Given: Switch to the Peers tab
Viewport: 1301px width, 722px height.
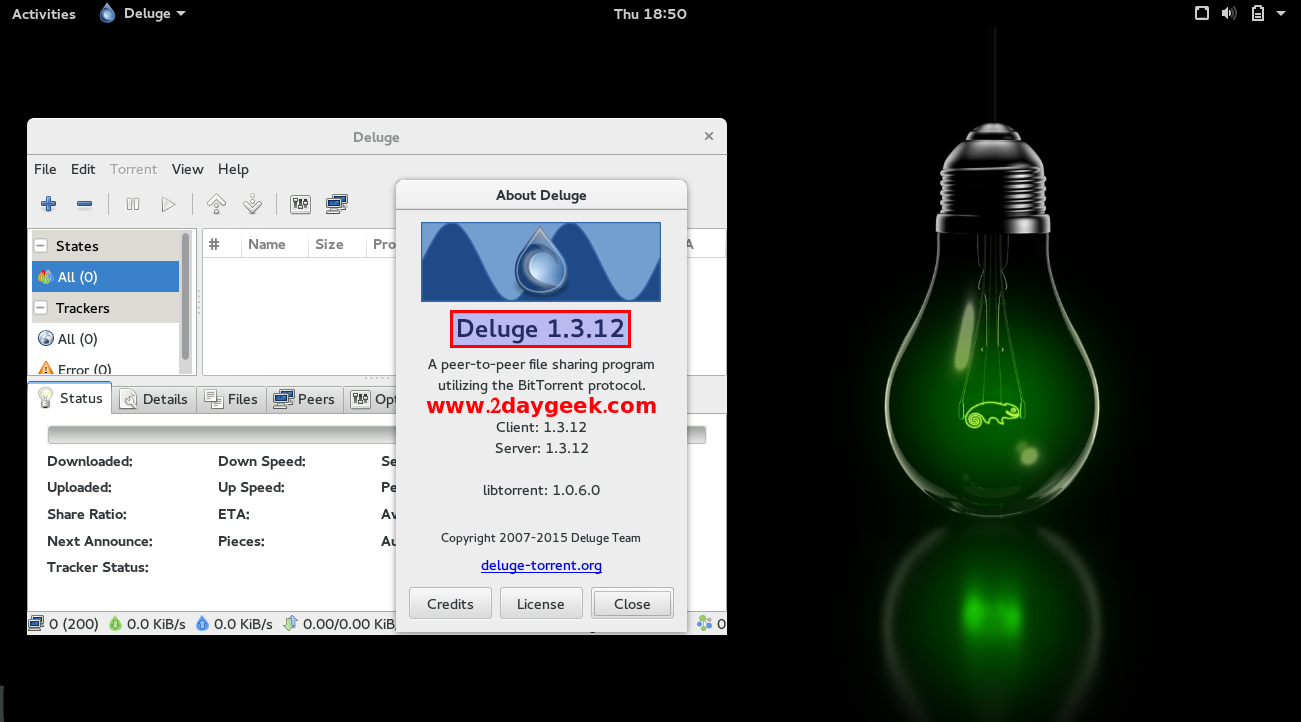Looking at the screenshot, I should (x=304, y=399).
